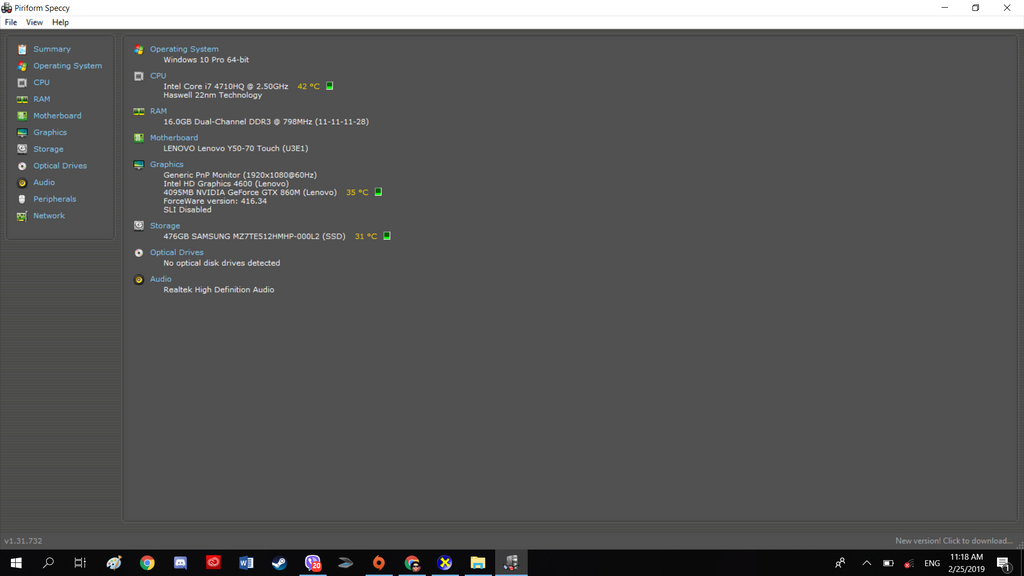Show hidden system tray icons
The height and width of the screenshot is (576, 1024).
pyautogui.click(x=867, y=563)
